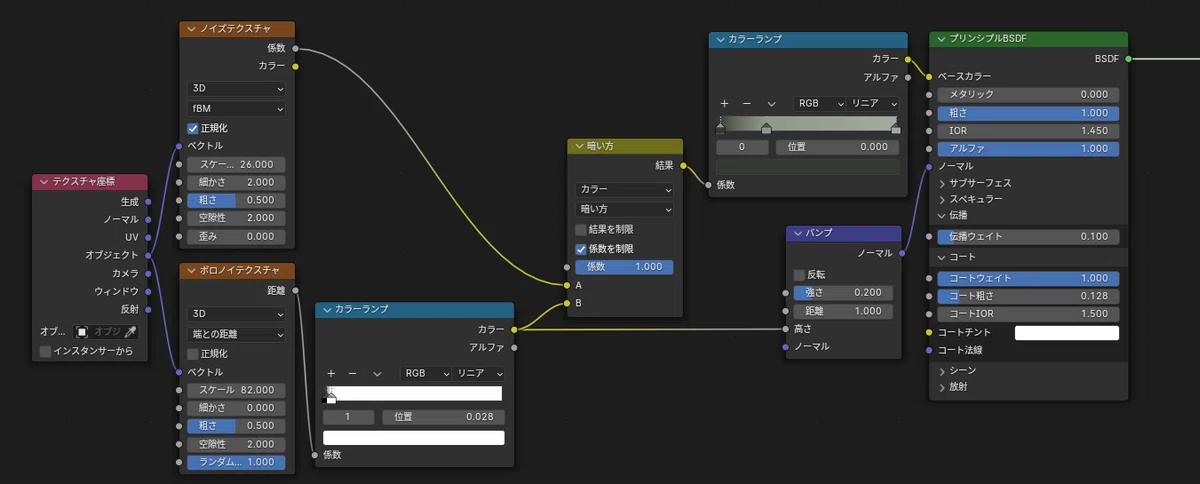1200x484 pixels.
Task: Collapse the 暗い方 mix node header chevron
Action: [579, 146]
